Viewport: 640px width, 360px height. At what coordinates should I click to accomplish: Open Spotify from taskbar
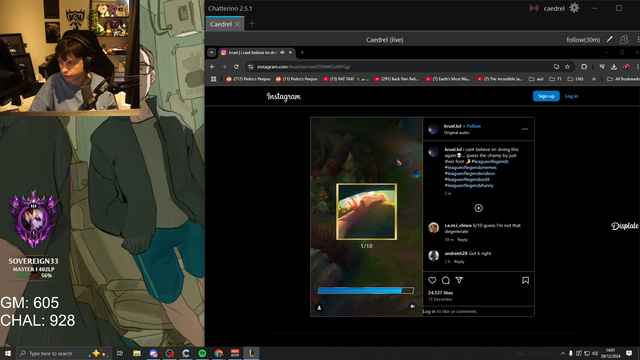(202, 353)
